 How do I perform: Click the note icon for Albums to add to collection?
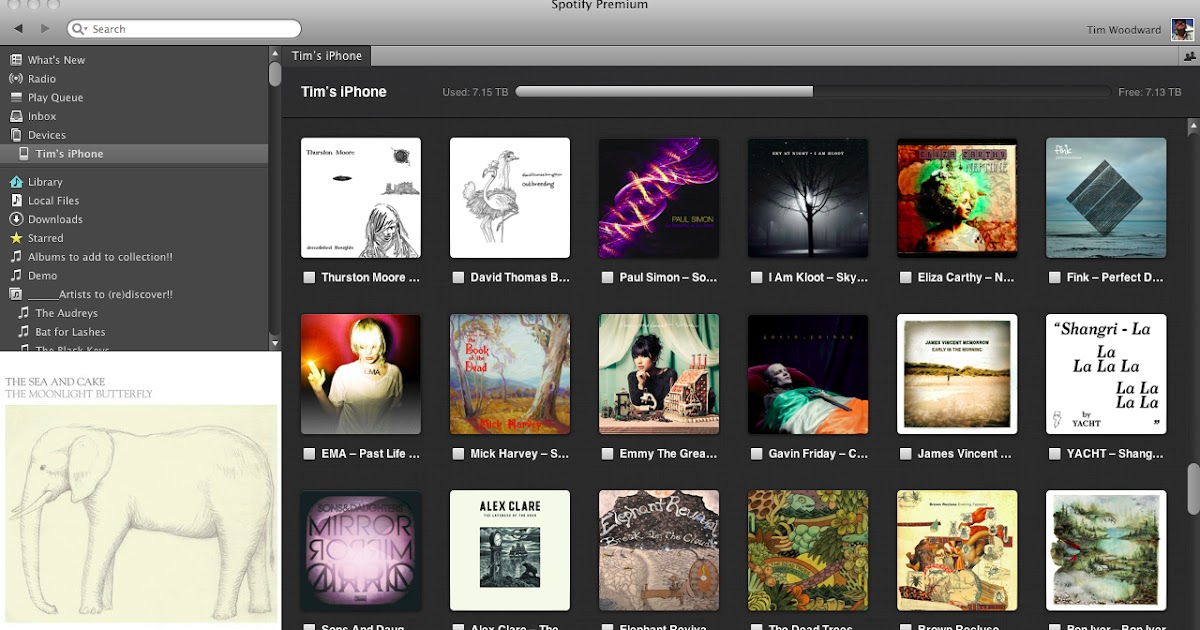tap(16, 257)
